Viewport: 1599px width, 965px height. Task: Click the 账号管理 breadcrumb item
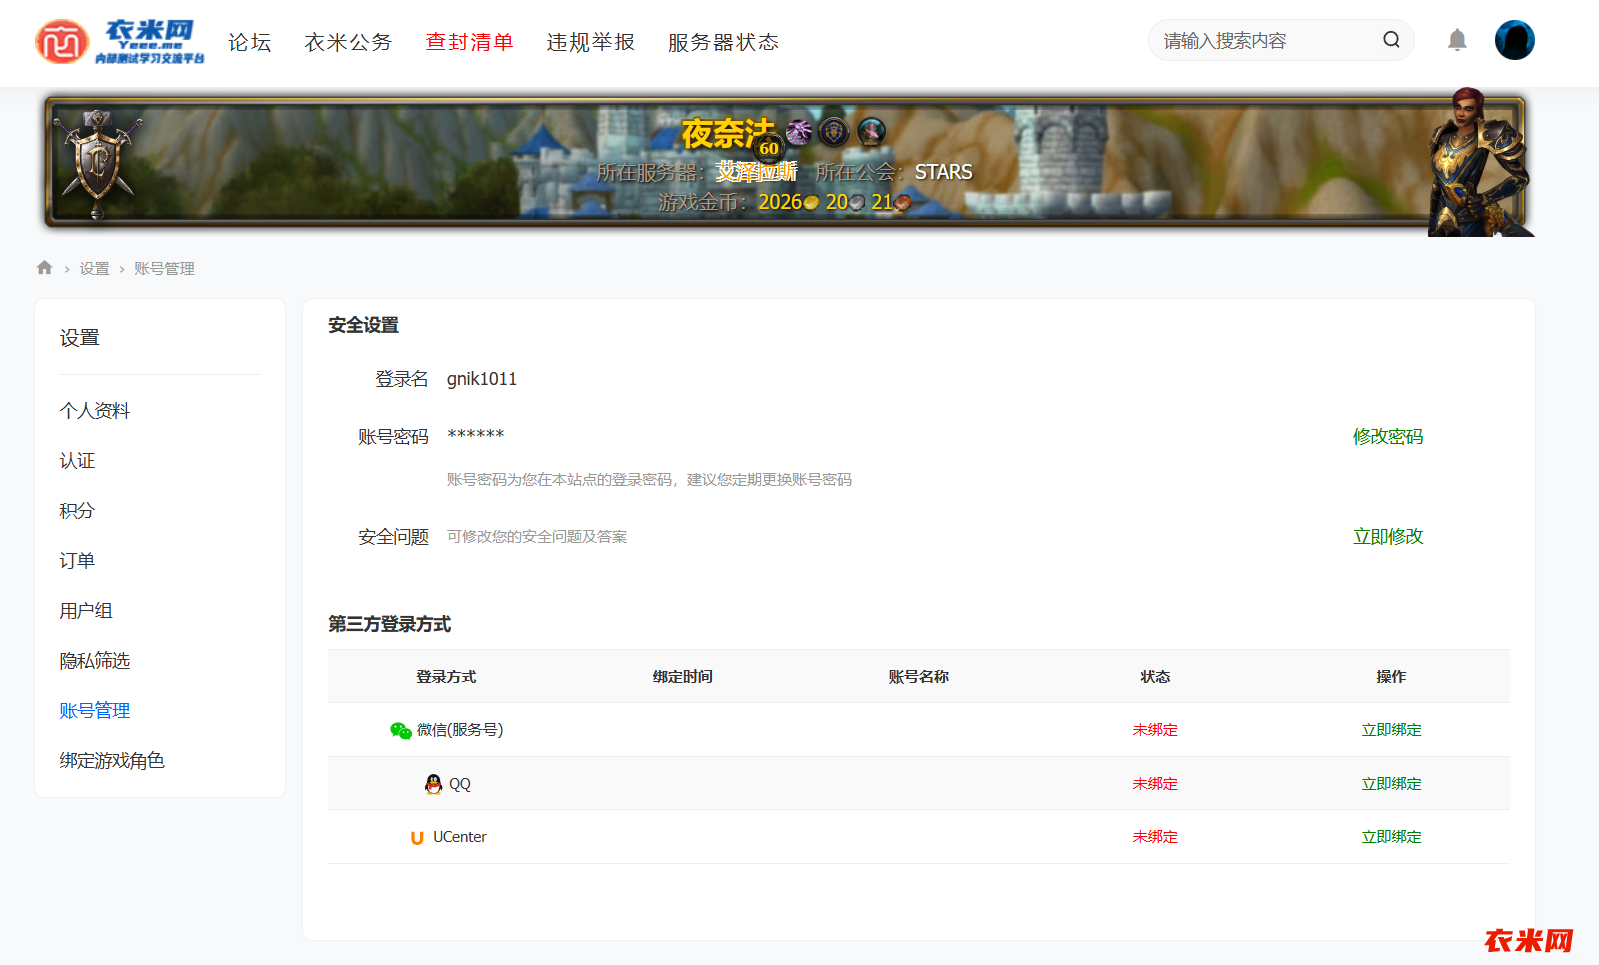click(164, 268)
